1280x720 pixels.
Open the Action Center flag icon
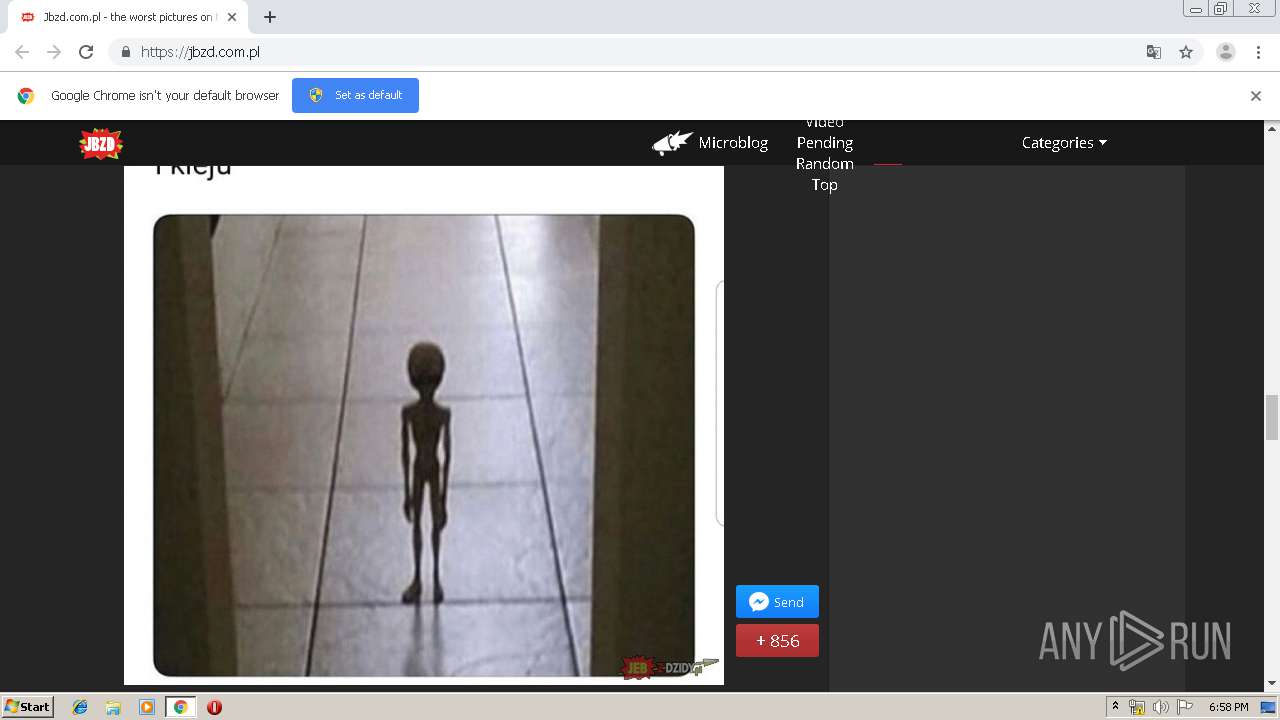pos(1185,707)
